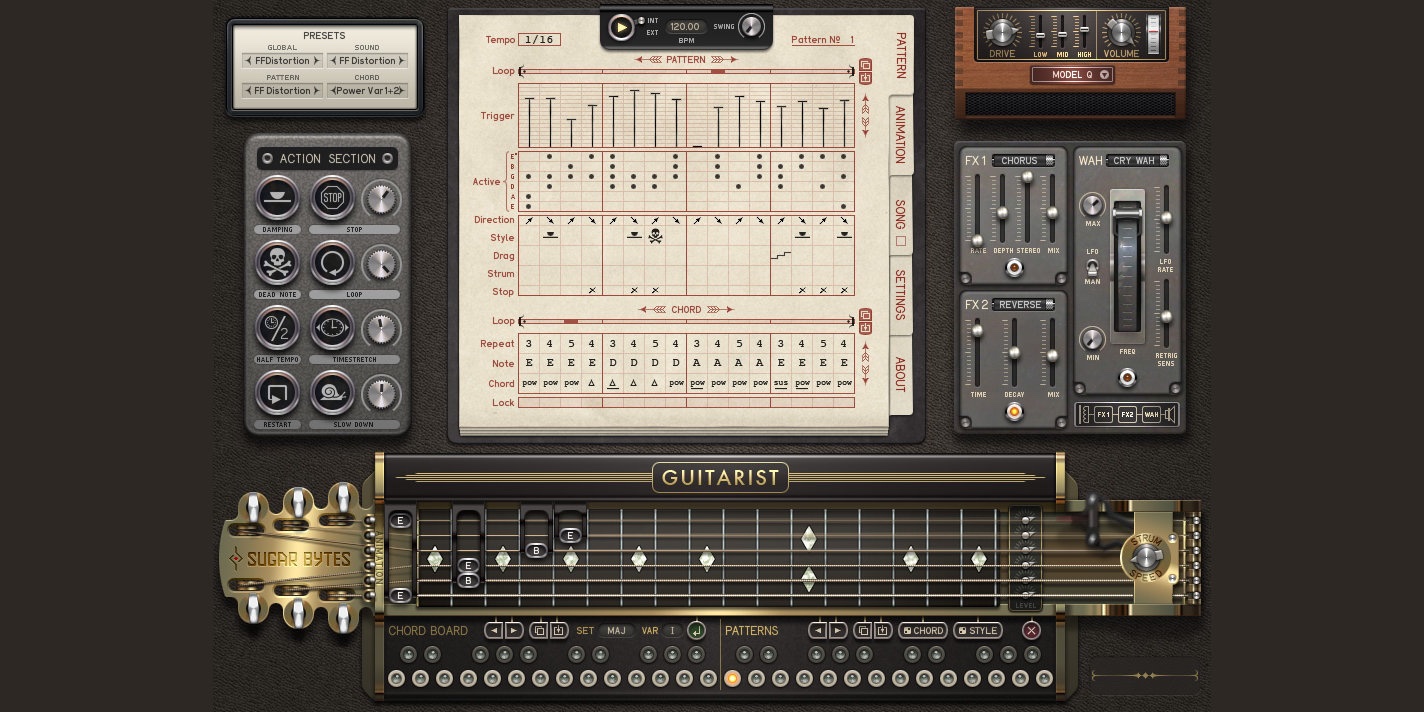Click the Patterns STYLE button
The image size is (1424, 712).
point(977,631)
